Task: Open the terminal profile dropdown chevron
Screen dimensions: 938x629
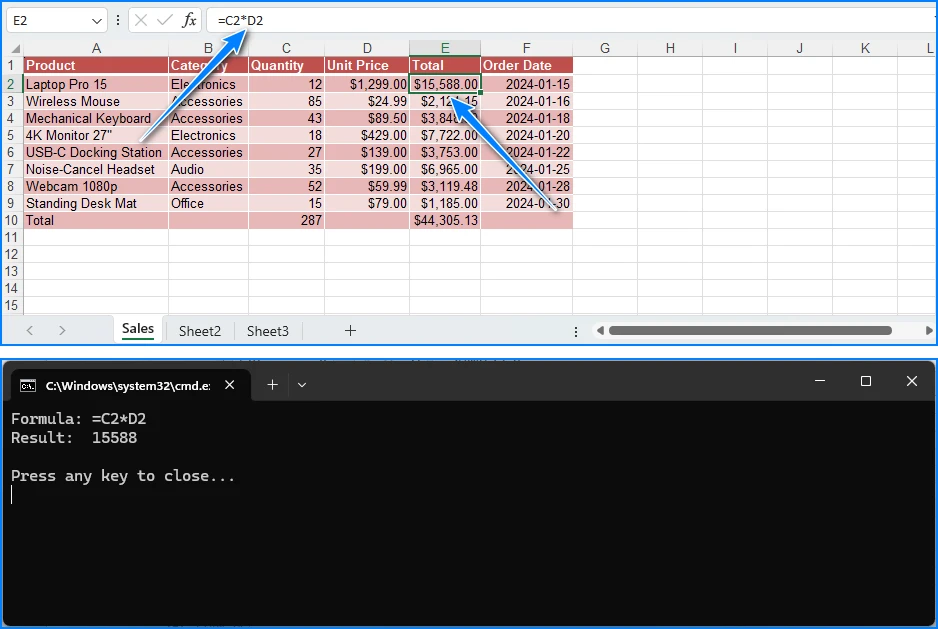Action: (x=302, y=385)
